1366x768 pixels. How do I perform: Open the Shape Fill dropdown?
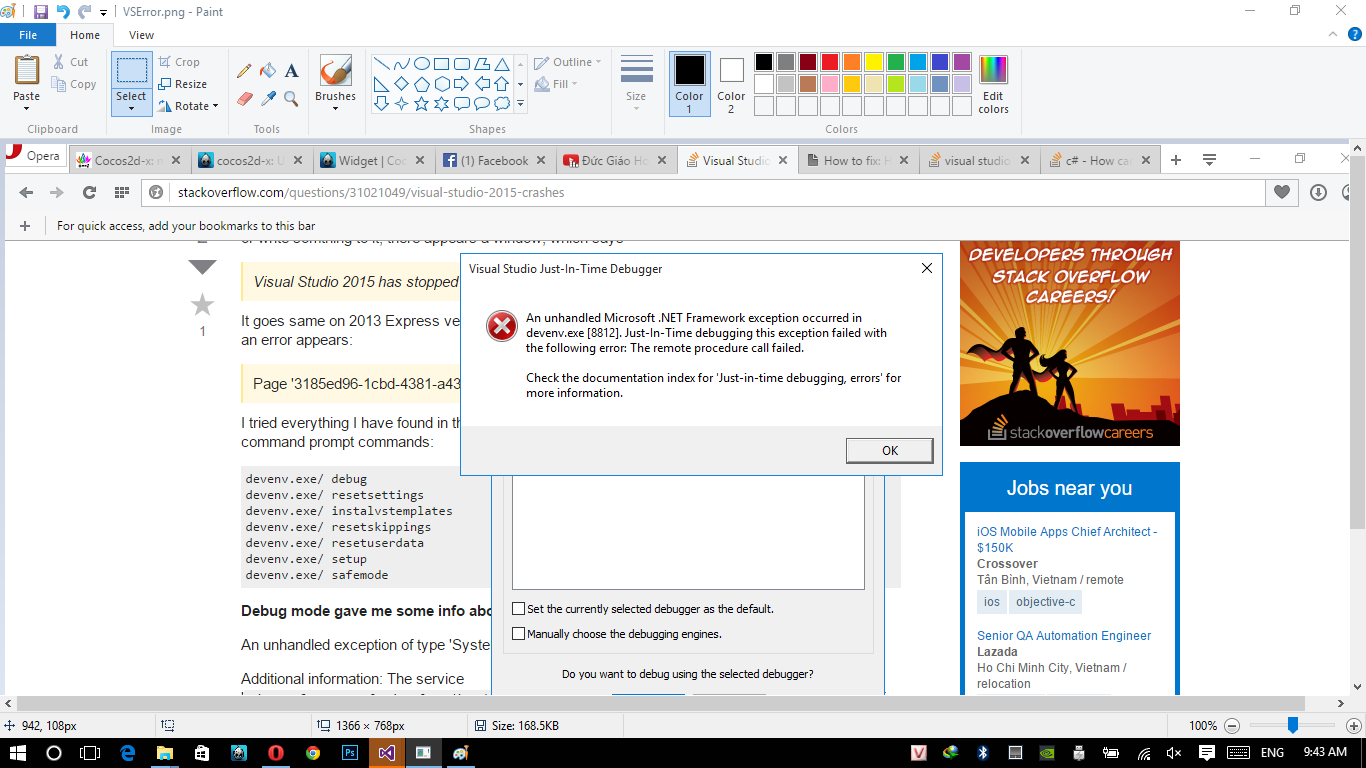point(556,84)
